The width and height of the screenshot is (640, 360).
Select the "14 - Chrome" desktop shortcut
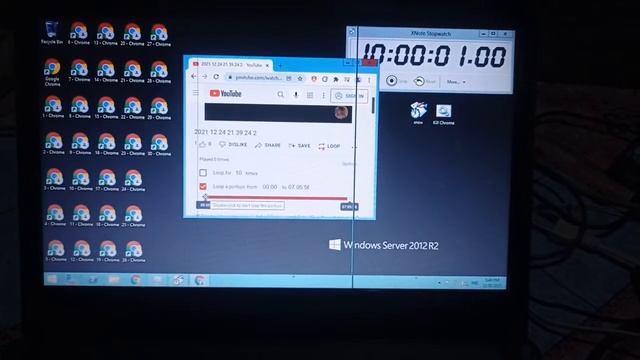pyautogui.click(x=106, y=71)
